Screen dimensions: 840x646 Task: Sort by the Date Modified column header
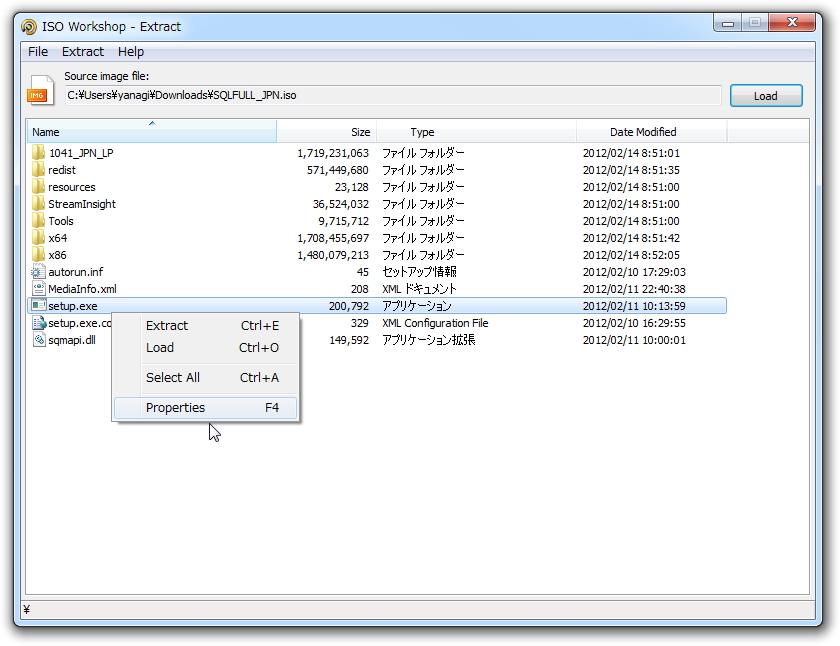[x=651, y=132]
